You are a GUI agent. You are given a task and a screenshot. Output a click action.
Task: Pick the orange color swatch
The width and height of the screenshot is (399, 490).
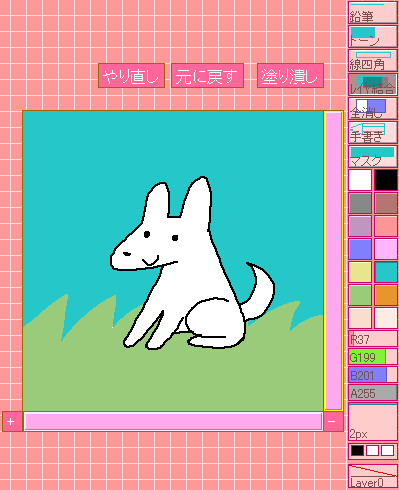[386, 295]
